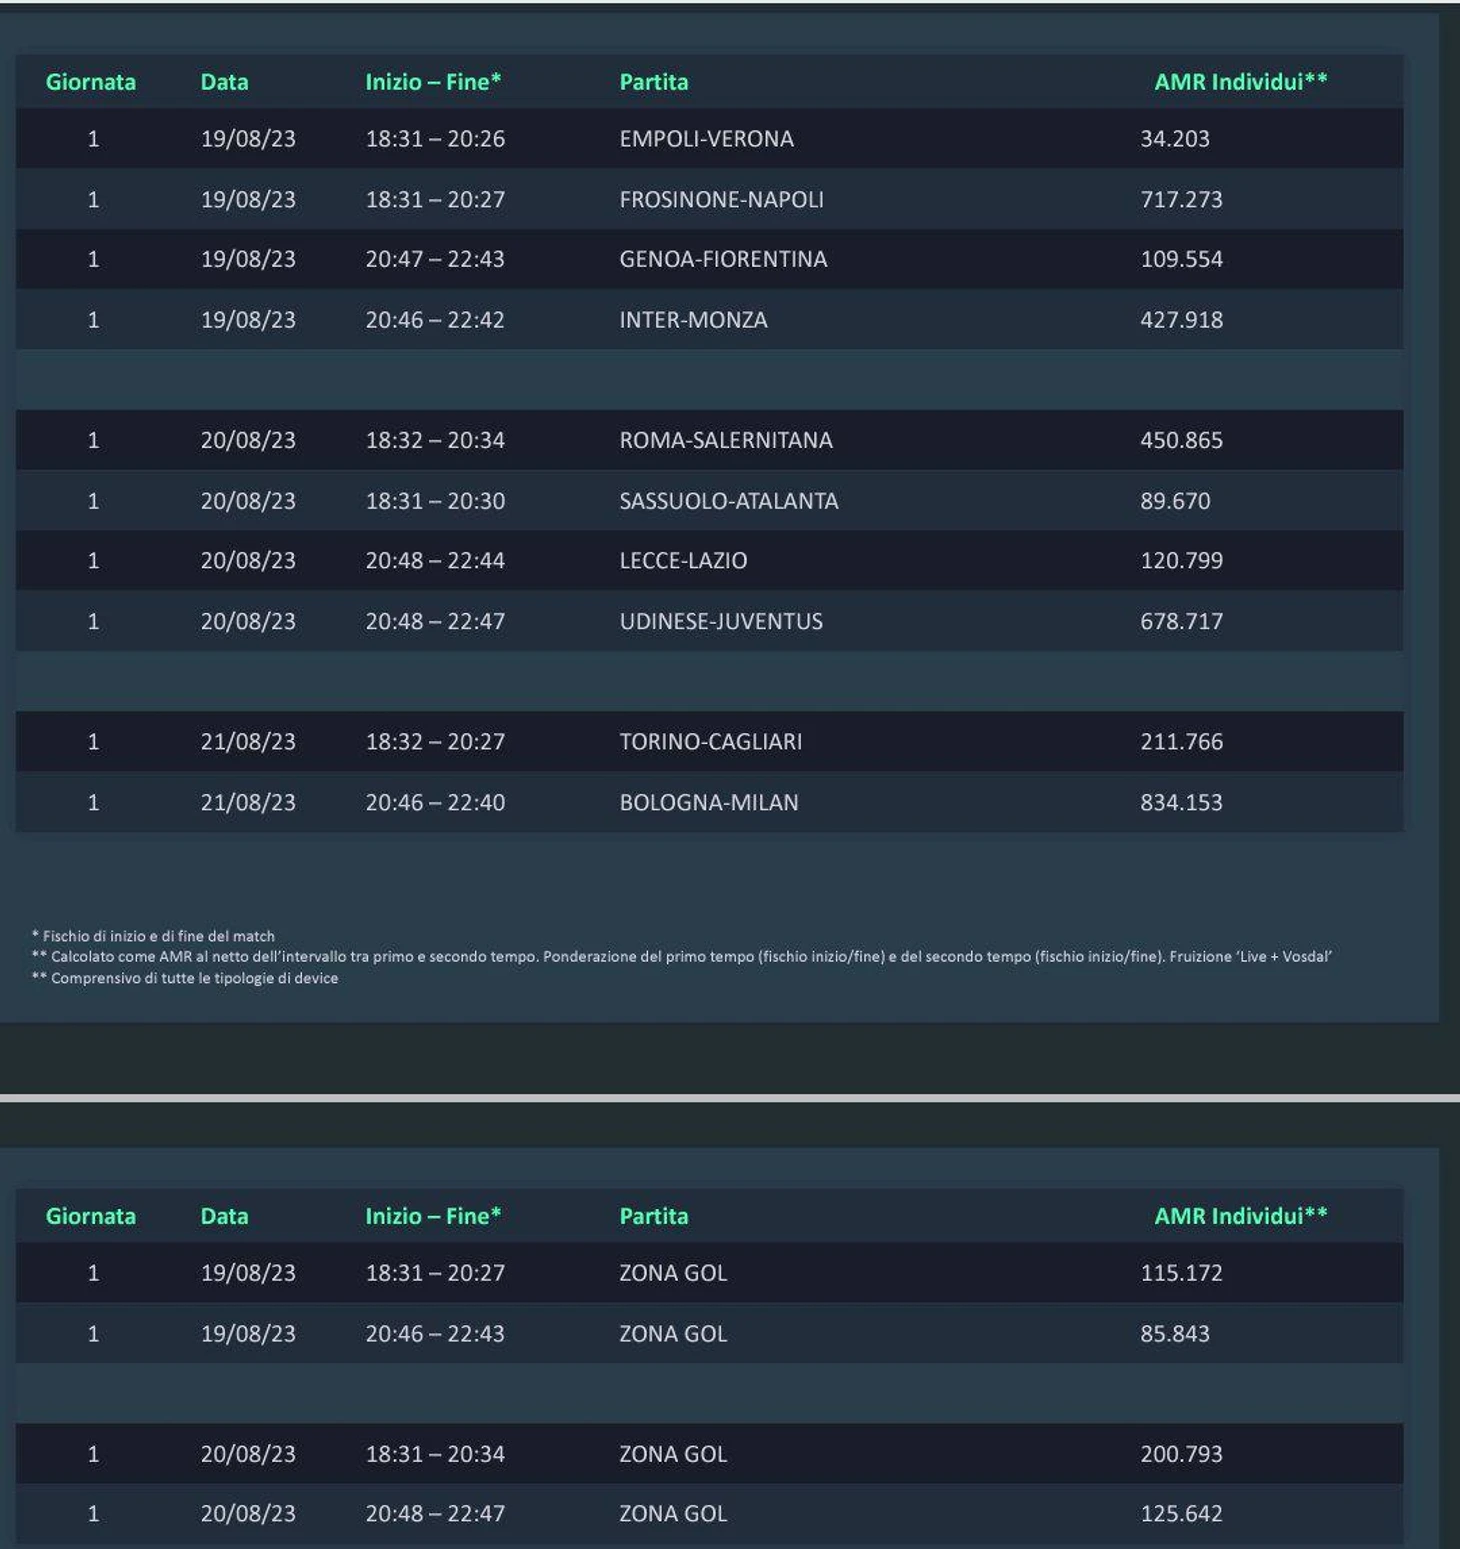Click the AMR value 120.799
The image size is (1460, 1549).
point(1181,561)
